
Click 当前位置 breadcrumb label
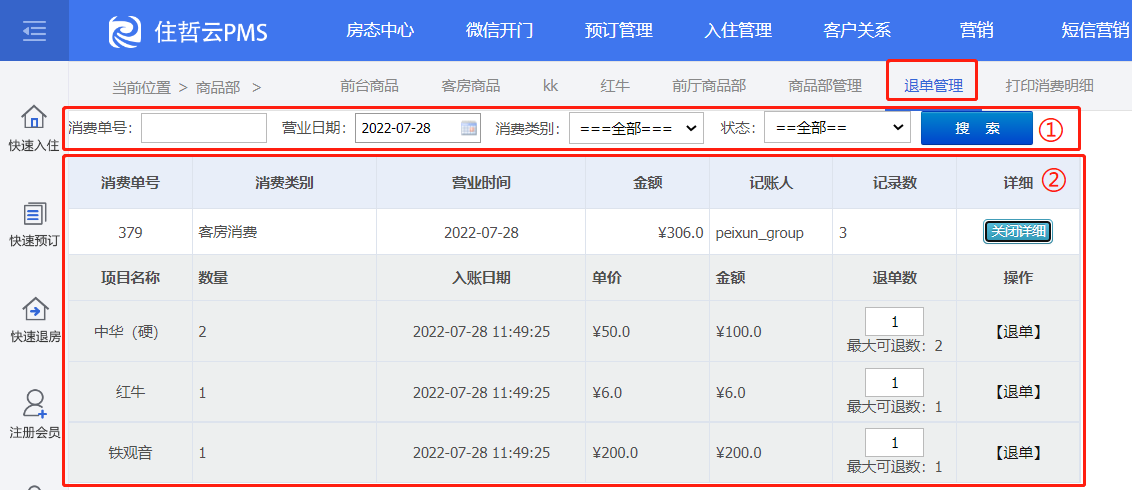[x=142, y=88]
